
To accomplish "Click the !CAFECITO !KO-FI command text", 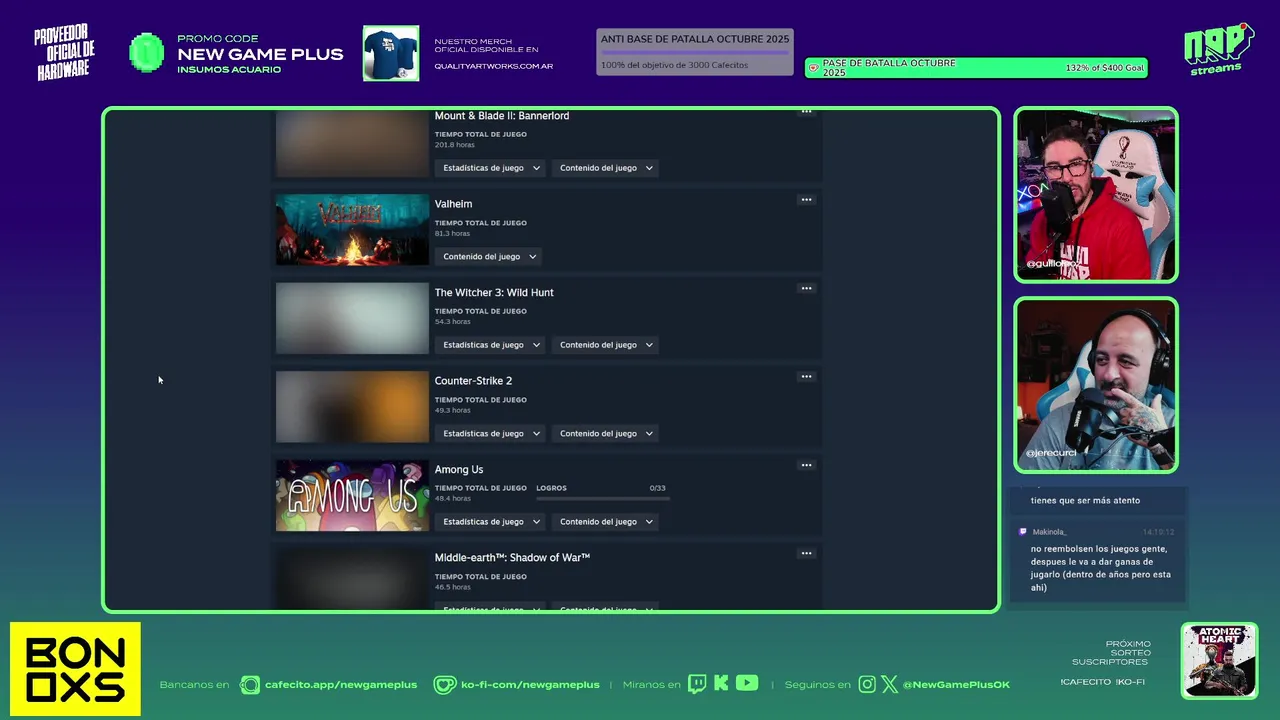I will (1103, 682).
